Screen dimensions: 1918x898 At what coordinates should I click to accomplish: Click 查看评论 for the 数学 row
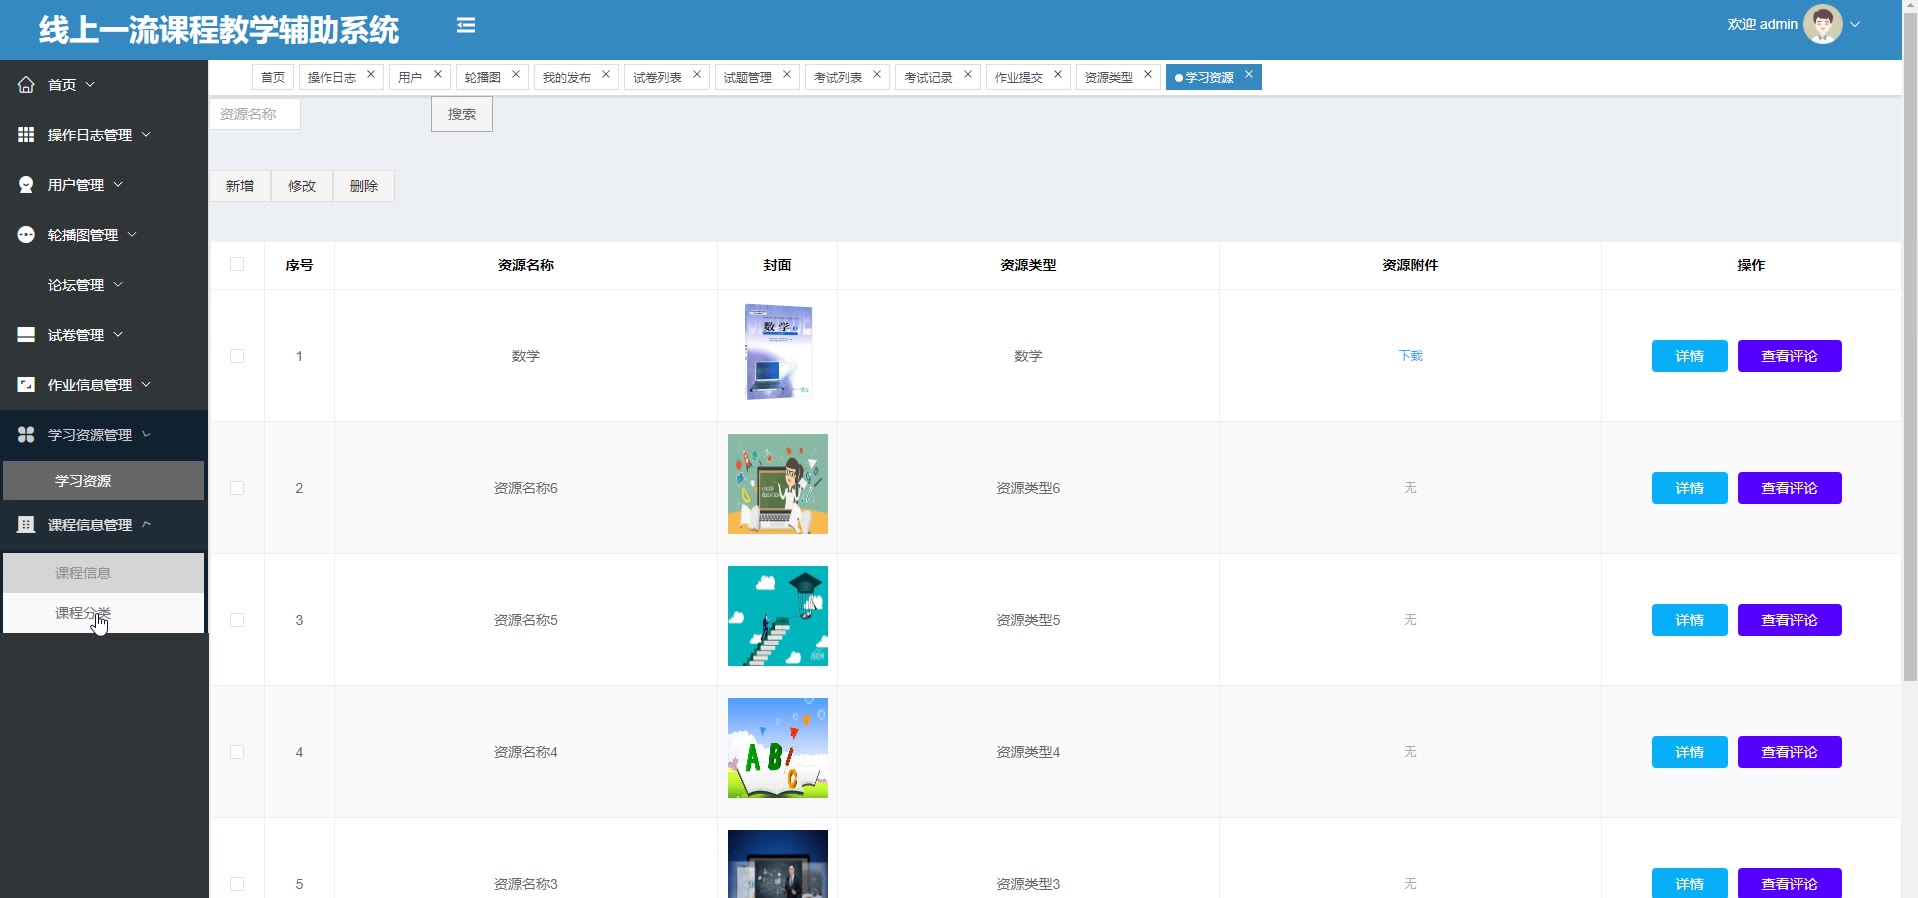click(x=1790, y=356)
